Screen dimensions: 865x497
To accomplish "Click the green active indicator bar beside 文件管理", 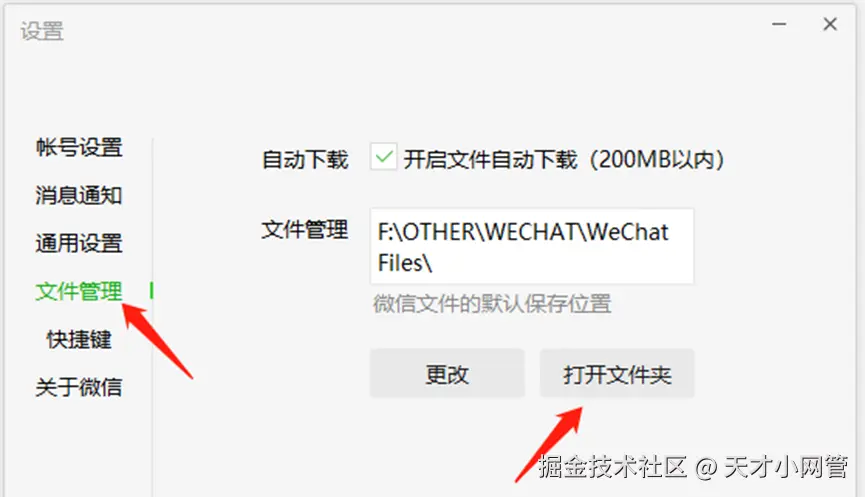I will tap(151, 291).
